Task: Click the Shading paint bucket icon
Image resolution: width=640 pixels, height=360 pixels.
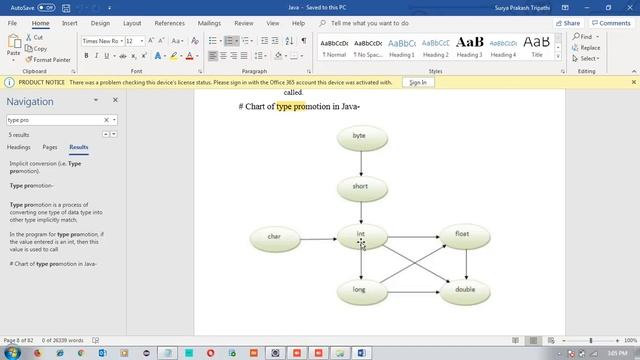Action: pyautogui.click(x=278, y=56)
